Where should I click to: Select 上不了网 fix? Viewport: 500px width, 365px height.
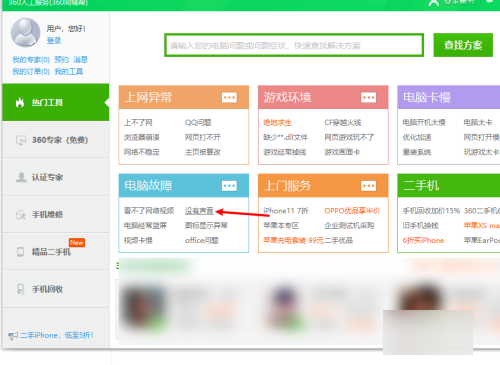[x=138, y=123]
